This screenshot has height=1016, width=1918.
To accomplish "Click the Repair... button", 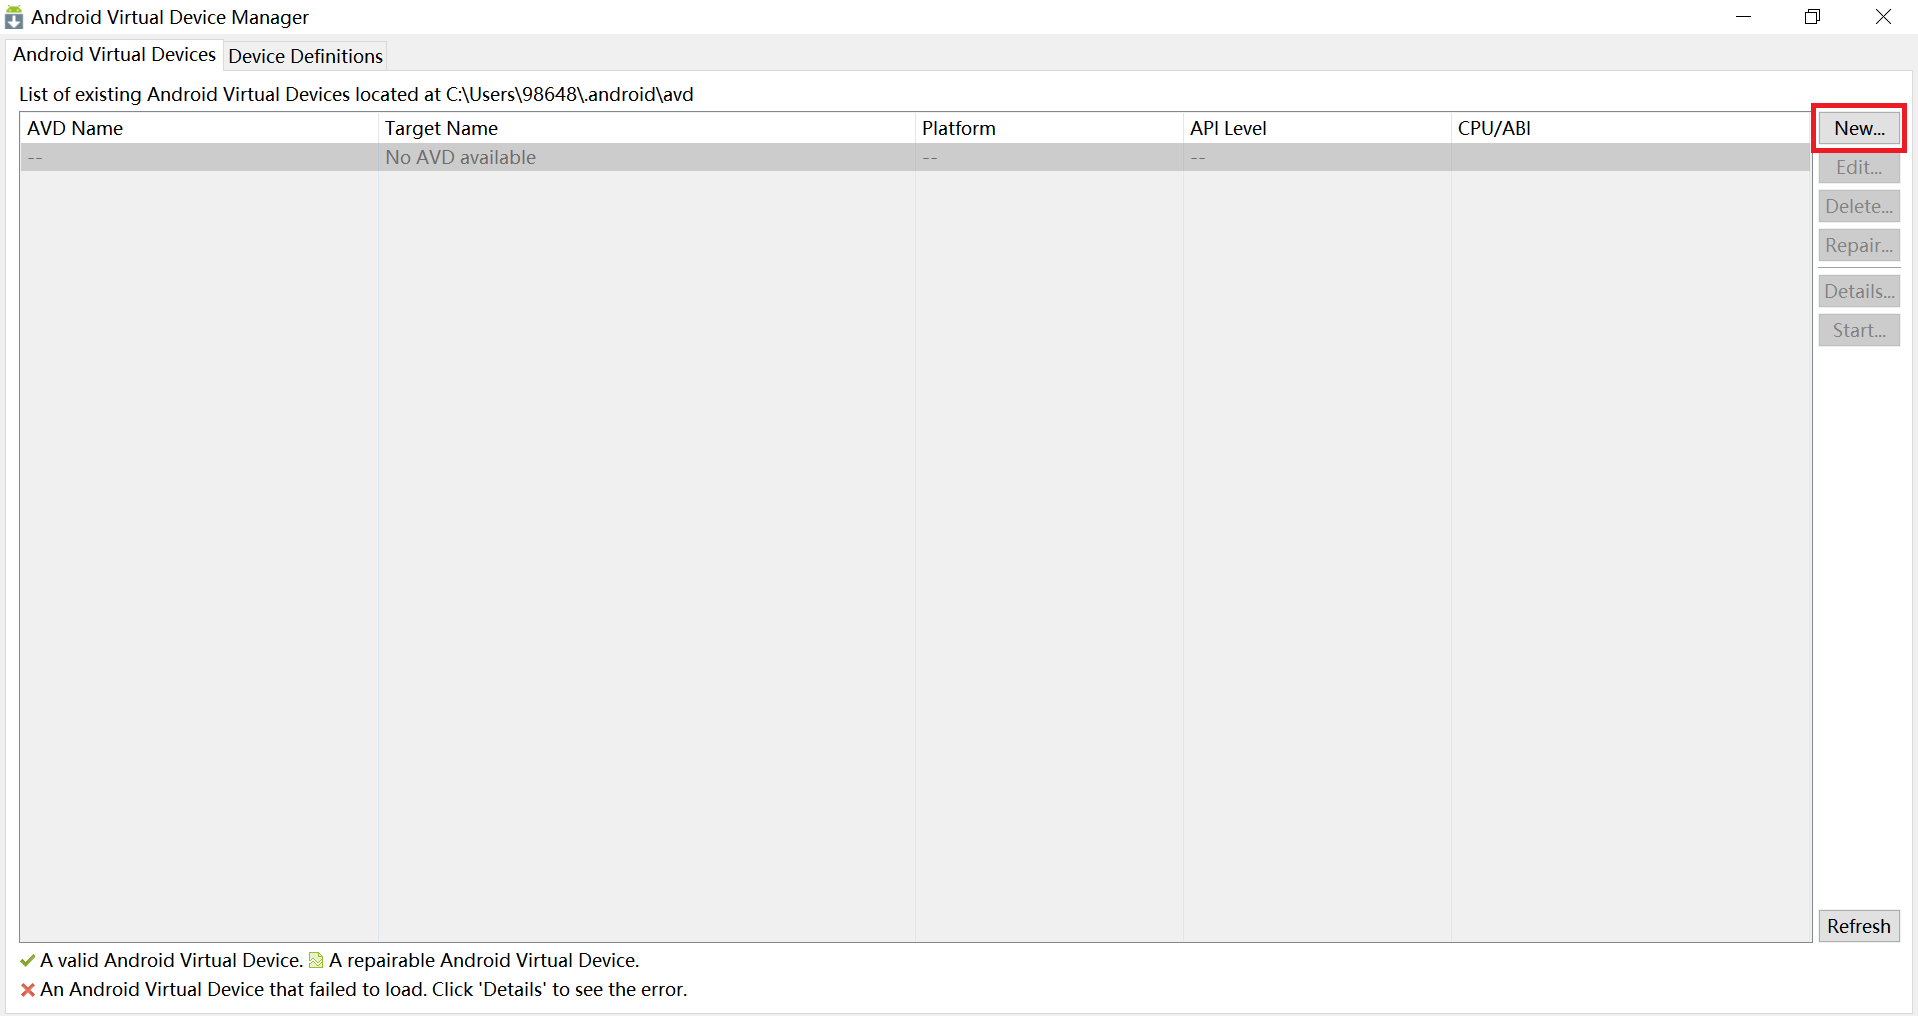I will click(1859, 245).
